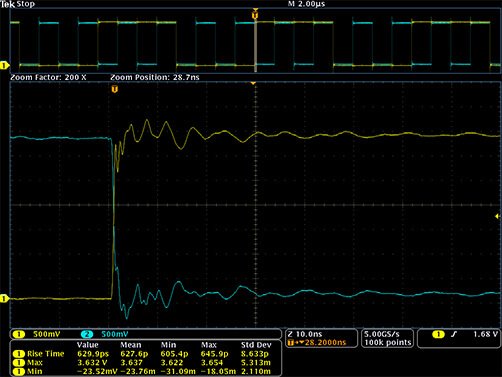Image resolution: width=502 pixels, height=377 pixels.
Task: Click the Rise Time measurement channel badge
Action: tap(19, 354)
